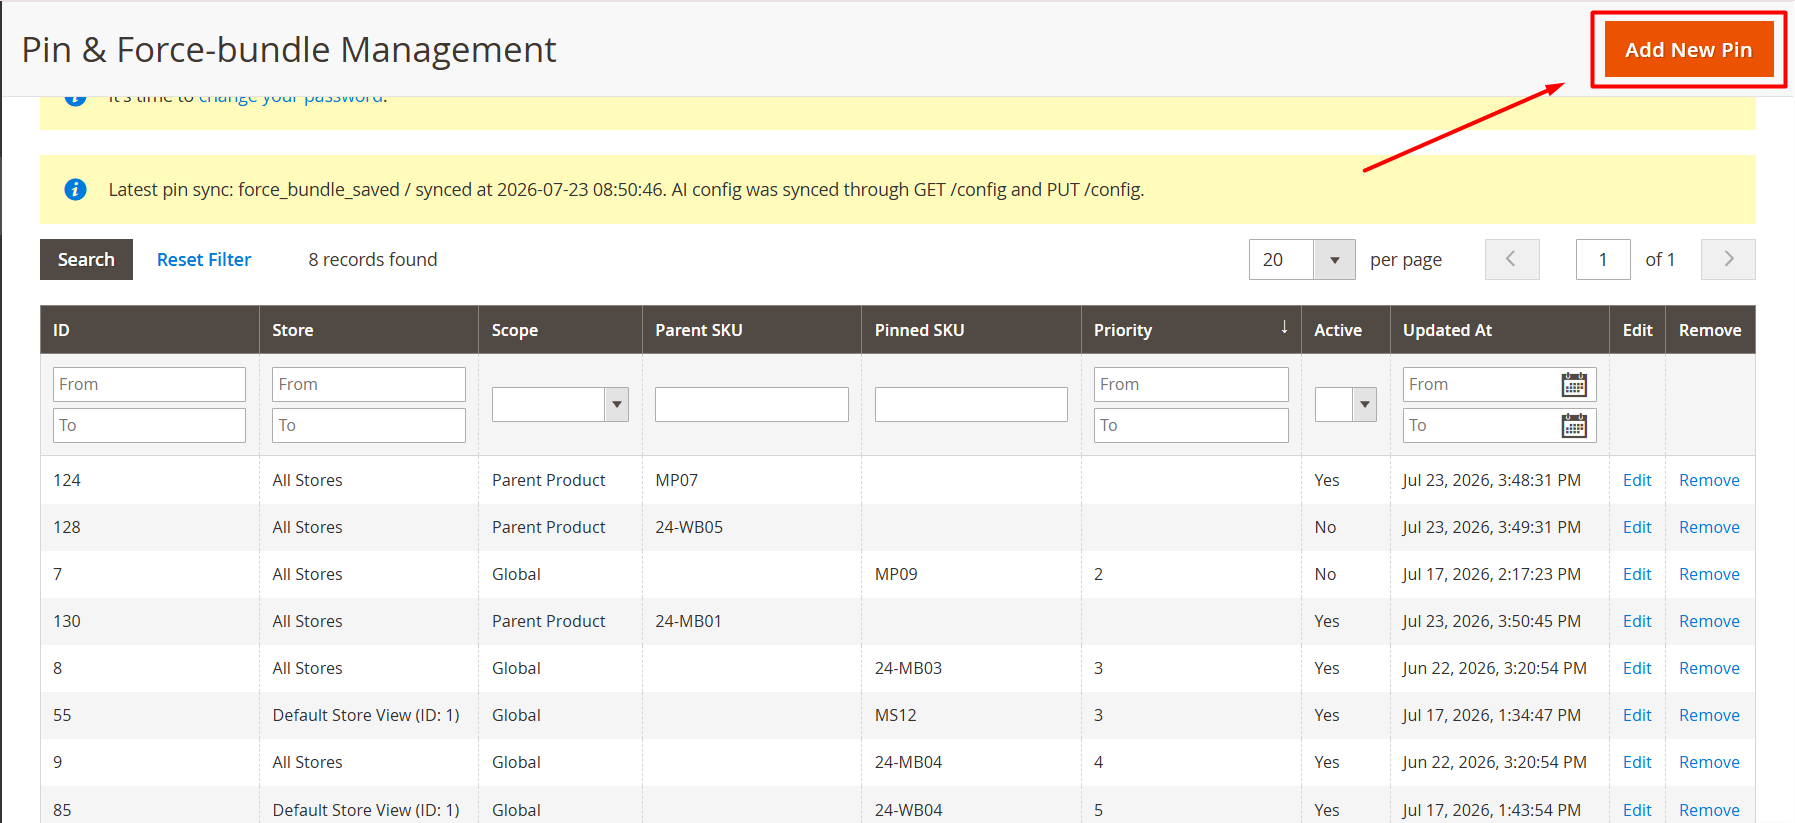
Task: Edit pin 7 with SKU MP09
Action: click(x=1637, y=575)
